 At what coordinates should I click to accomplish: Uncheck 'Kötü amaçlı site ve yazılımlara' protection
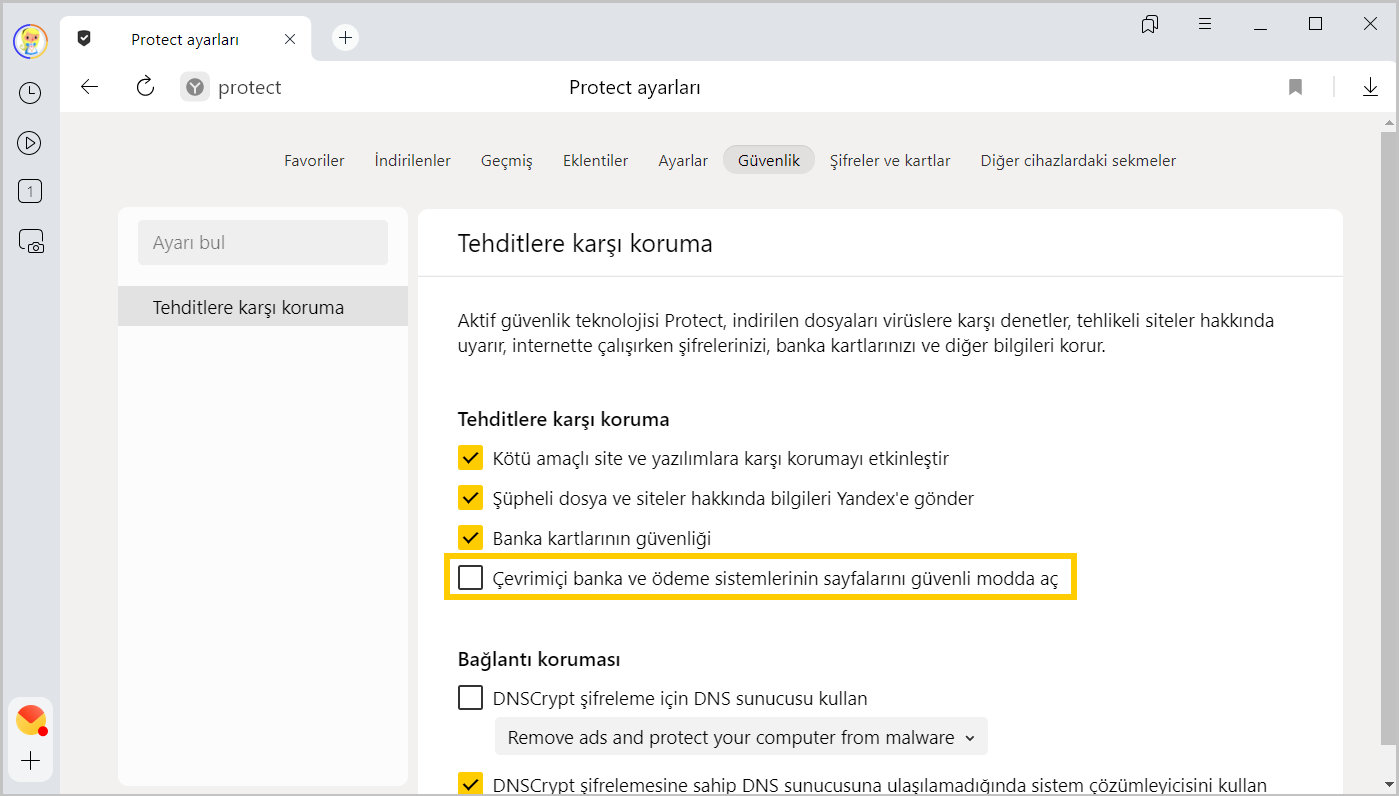[470, 458]
